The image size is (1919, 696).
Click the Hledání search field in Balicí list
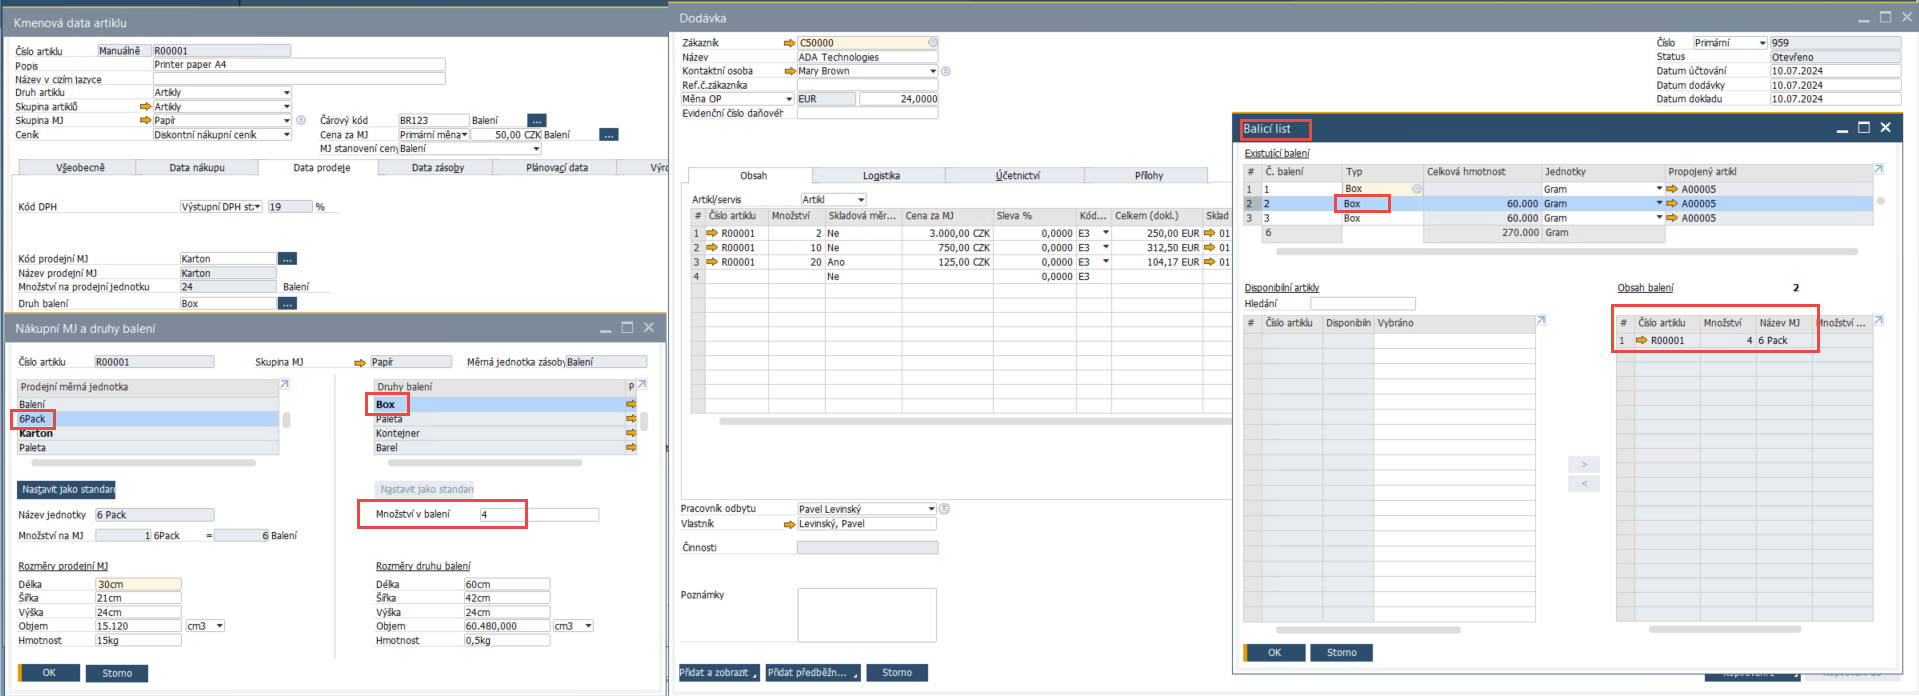click(x=1363, y=303)
